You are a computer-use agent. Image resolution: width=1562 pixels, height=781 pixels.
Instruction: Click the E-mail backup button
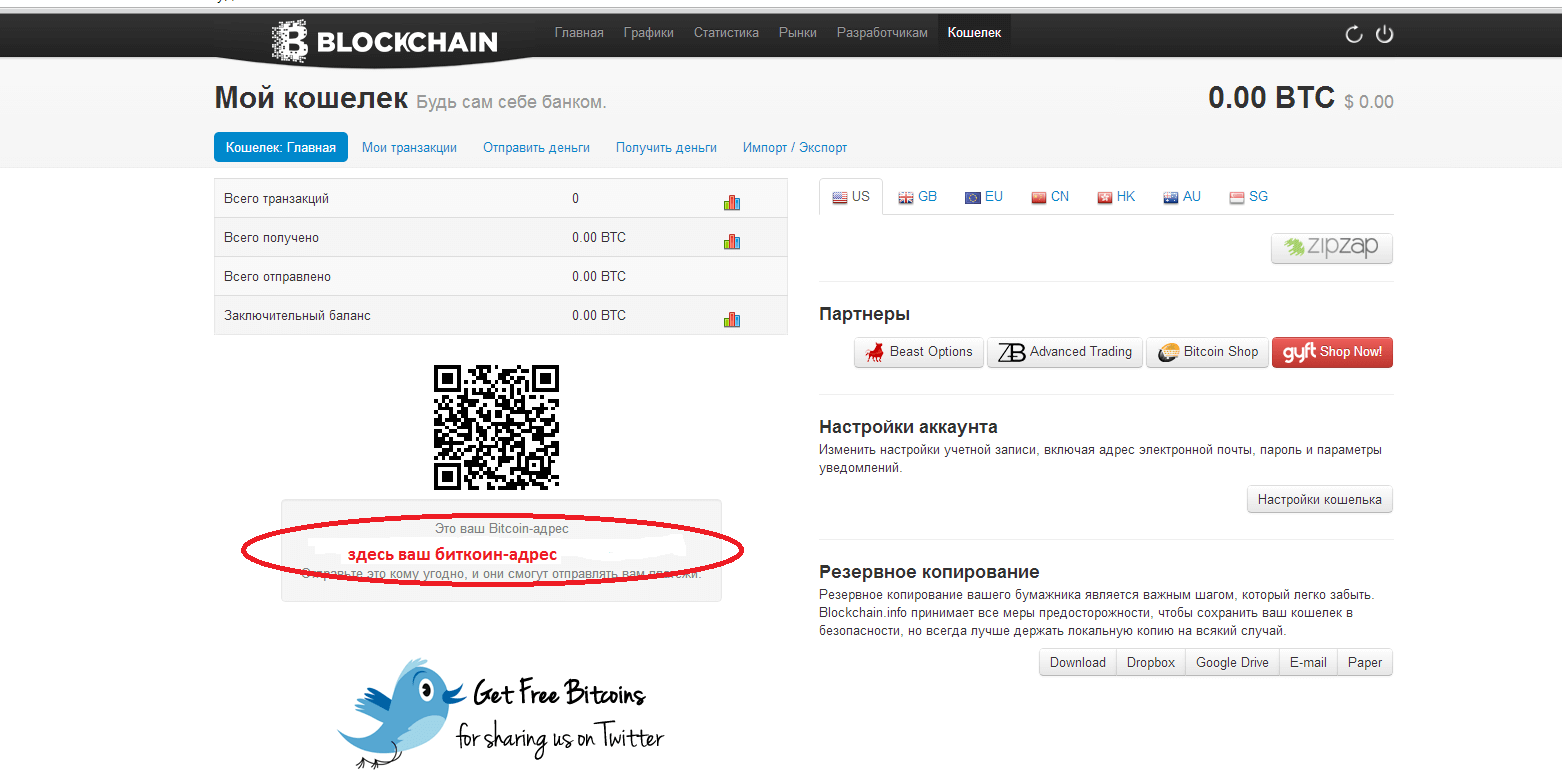[1308, 662]
